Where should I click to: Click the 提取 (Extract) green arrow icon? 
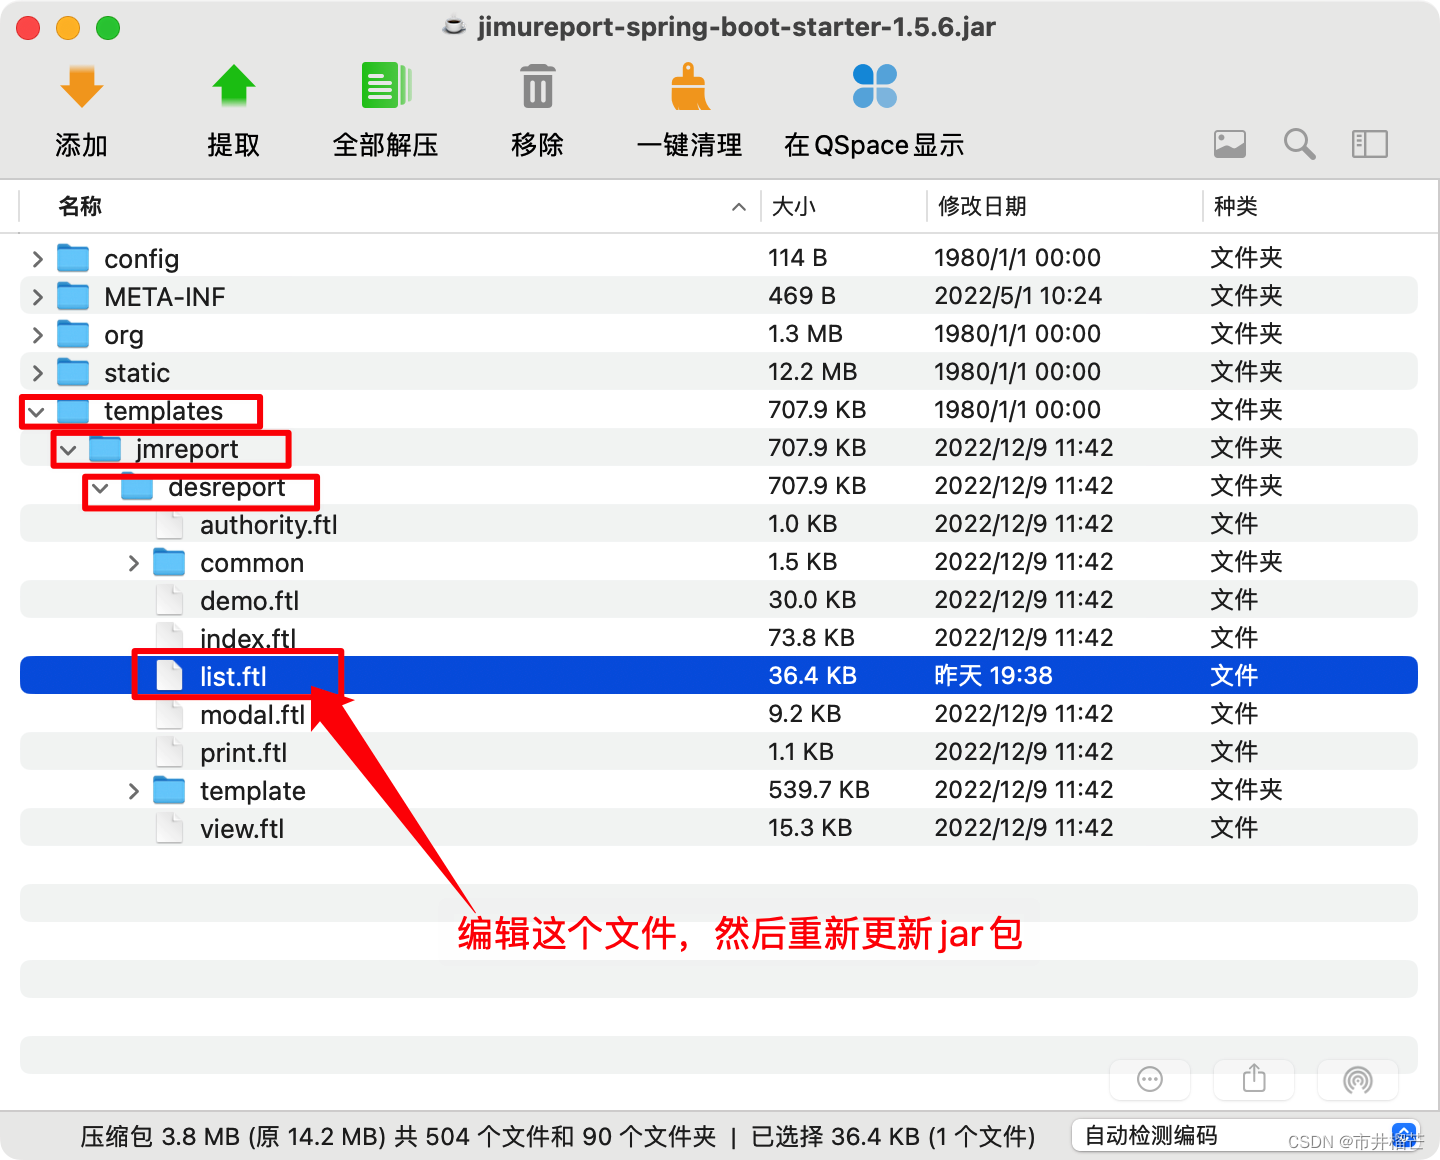coord(234,87)
